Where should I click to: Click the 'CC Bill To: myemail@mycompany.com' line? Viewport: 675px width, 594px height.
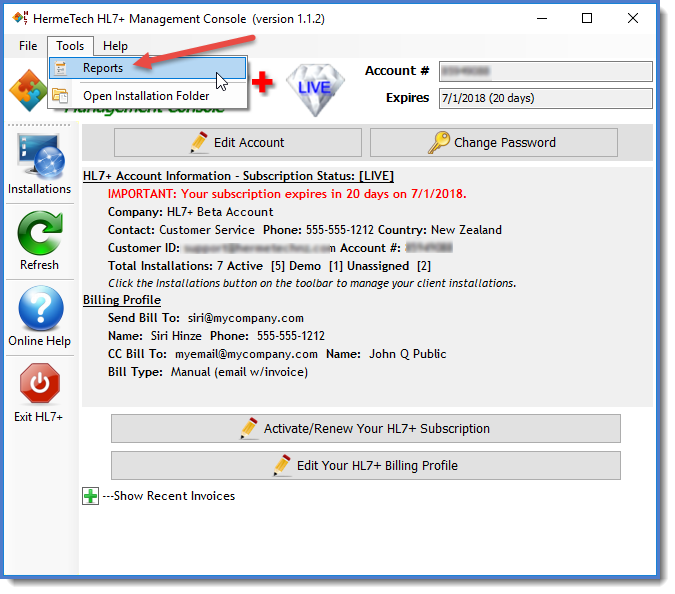click(277, 354)
